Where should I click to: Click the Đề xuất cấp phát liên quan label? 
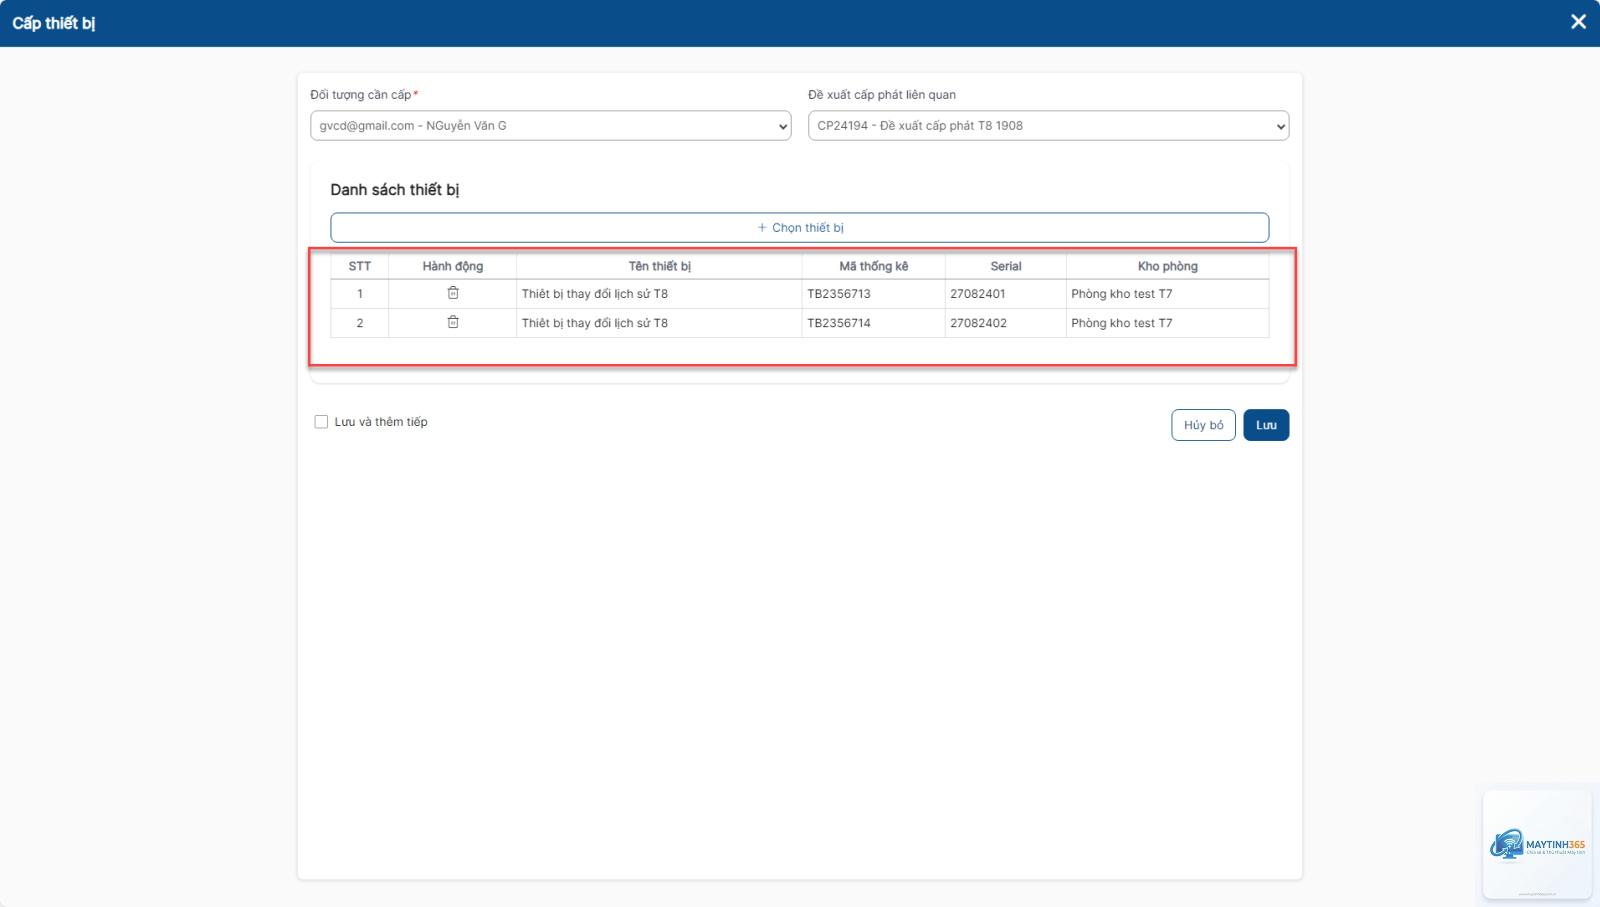coord(882,95)
